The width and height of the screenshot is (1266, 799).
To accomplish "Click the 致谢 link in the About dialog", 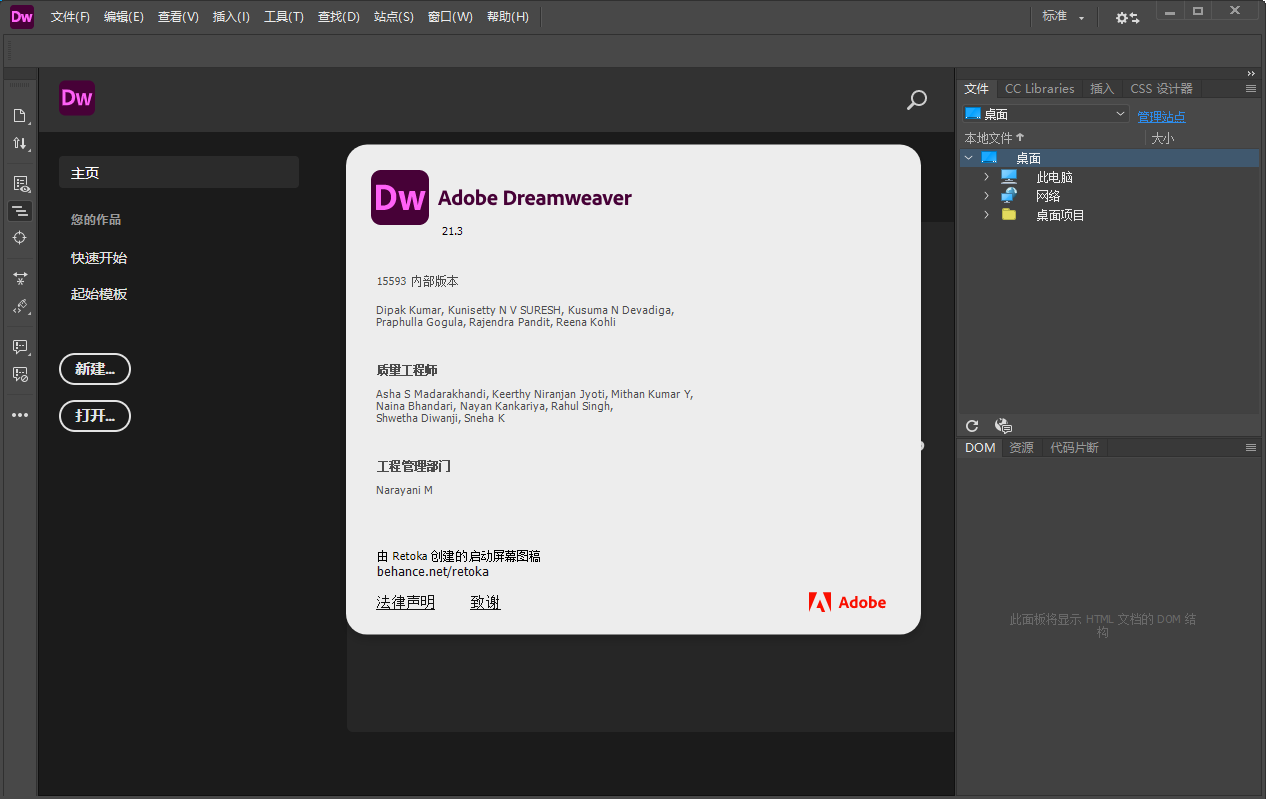I will [485, 602].
